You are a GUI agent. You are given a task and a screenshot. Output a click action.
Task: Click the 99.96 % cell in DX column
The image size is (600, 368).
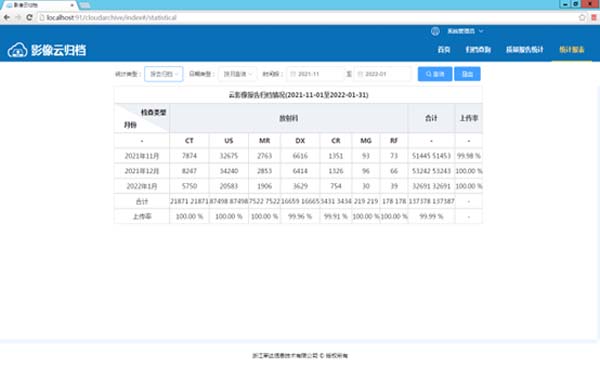pos(300,217)
